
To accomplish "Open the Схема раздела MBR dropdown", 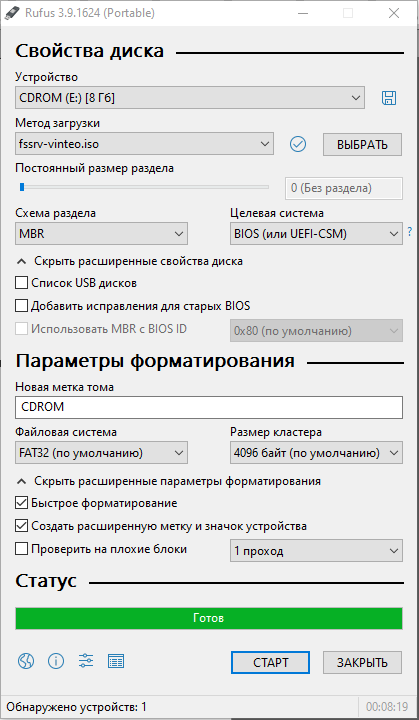I will (101, 234).
